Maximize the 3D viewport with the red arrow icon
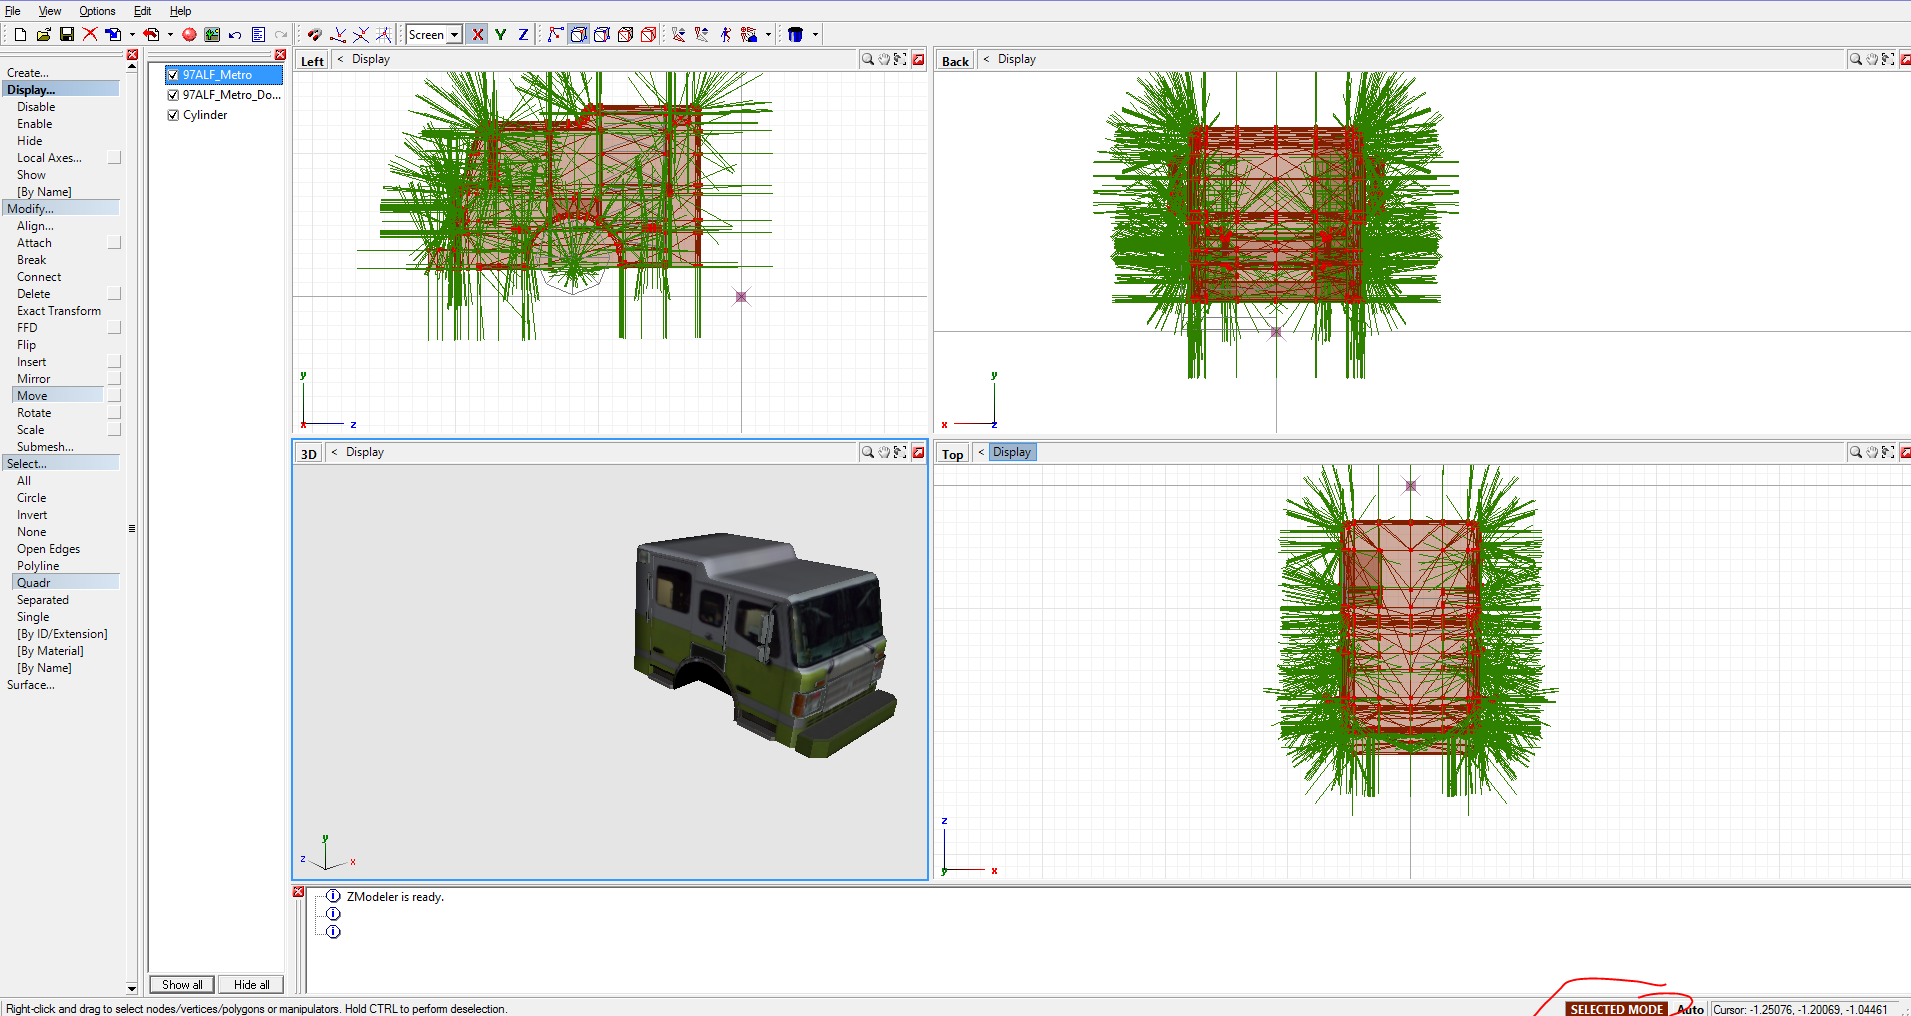This screenshot has height=1016, width=1911. (917, 452)
